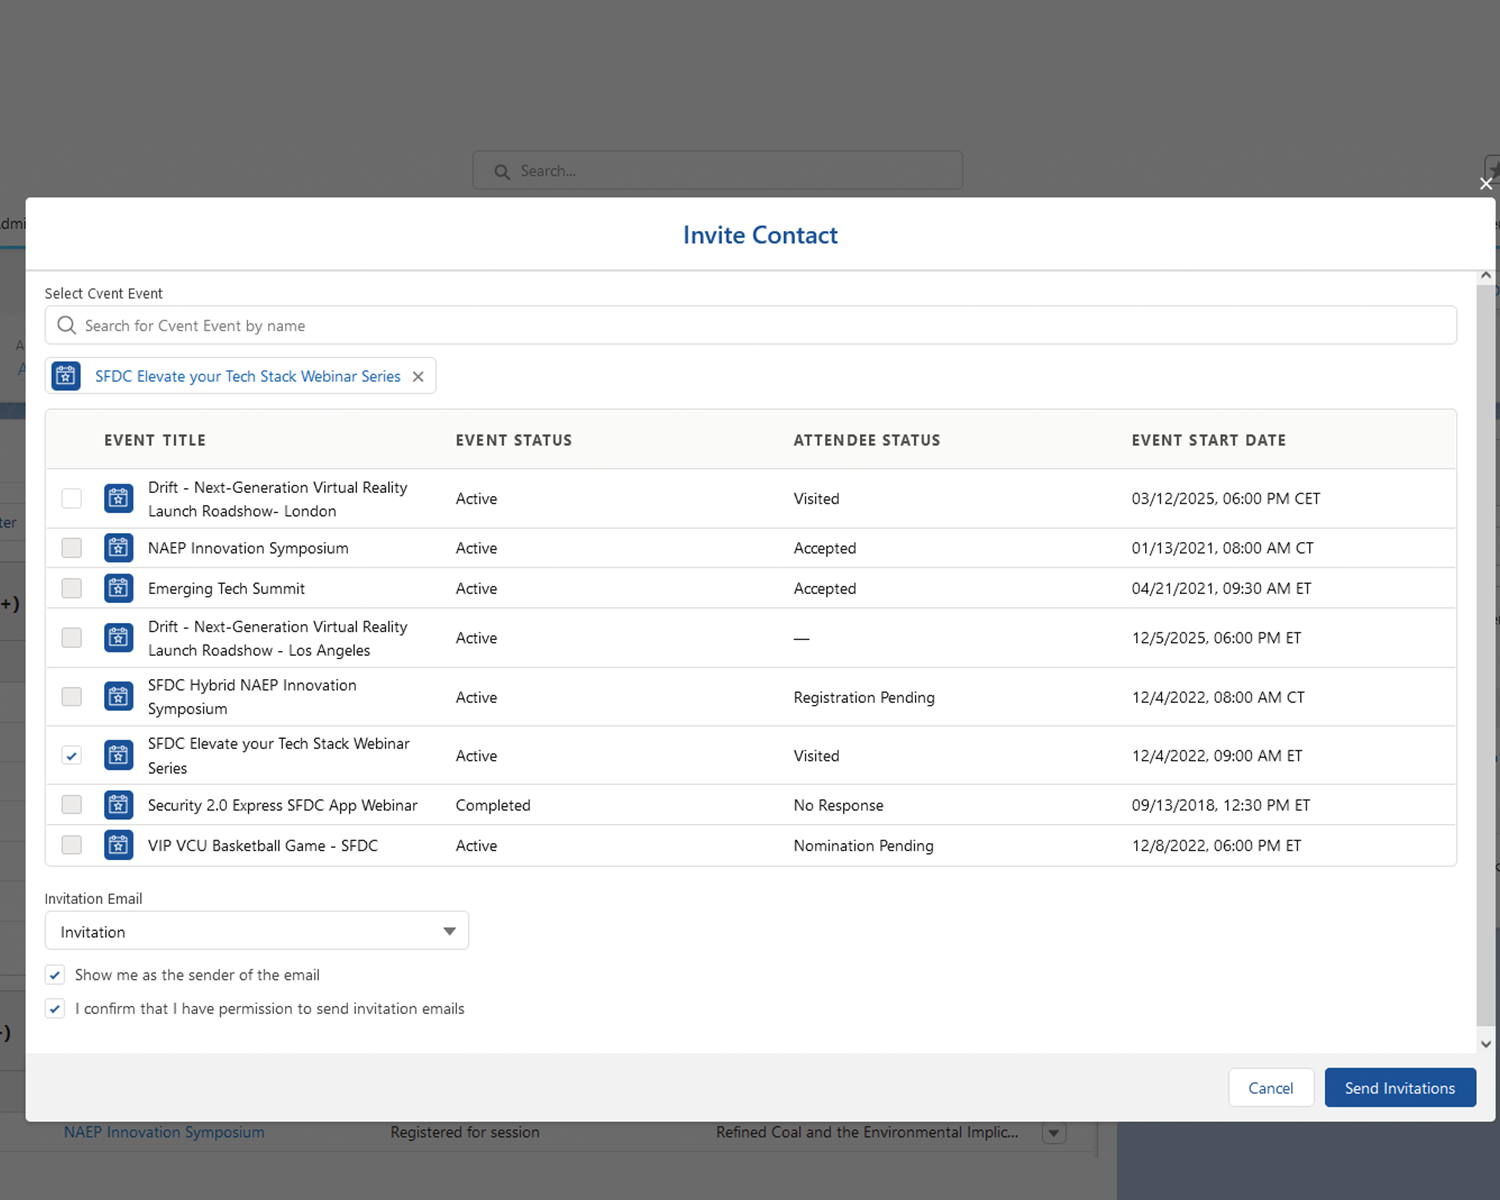Screen dimensions: 1500x1200
Task: Click the magnifier icon in the Cvent Event search
Action: point(66,325)
